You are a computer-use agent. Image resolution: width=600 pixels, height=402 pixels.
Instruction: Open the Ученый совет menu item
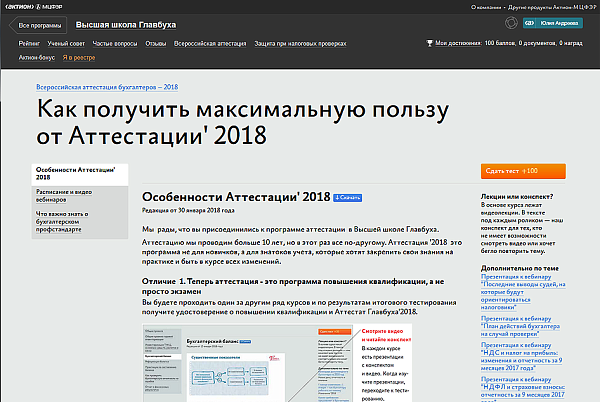coord(66,44)
